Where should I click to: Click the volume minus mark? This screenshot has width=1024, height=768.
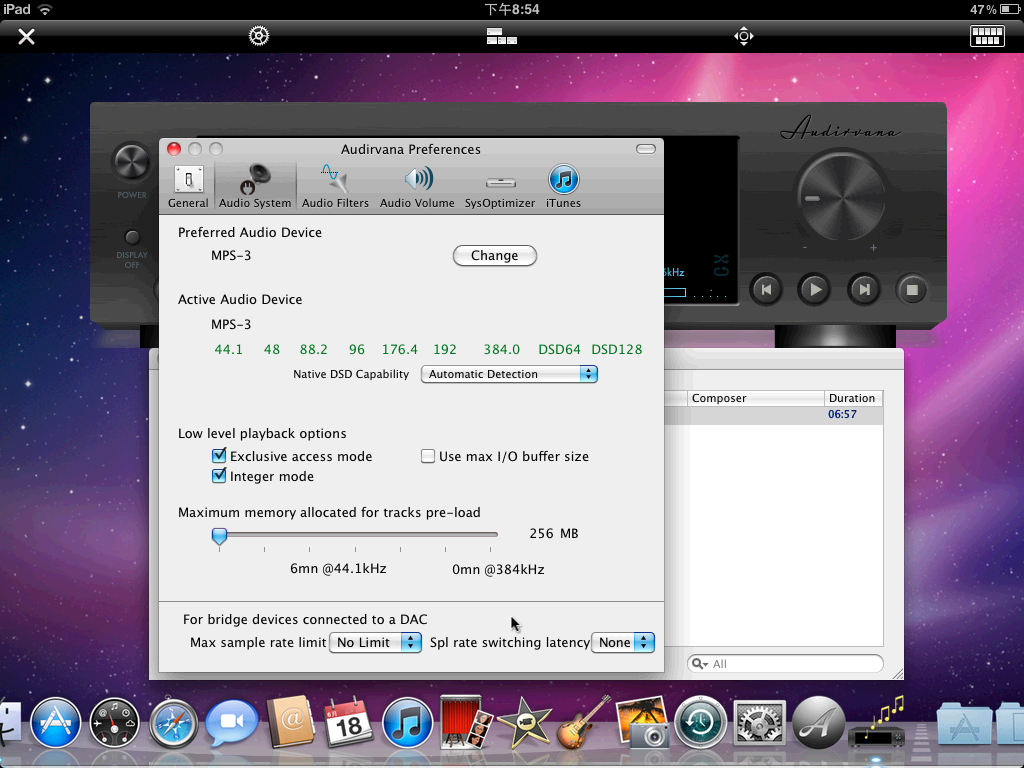coord(805,248)
